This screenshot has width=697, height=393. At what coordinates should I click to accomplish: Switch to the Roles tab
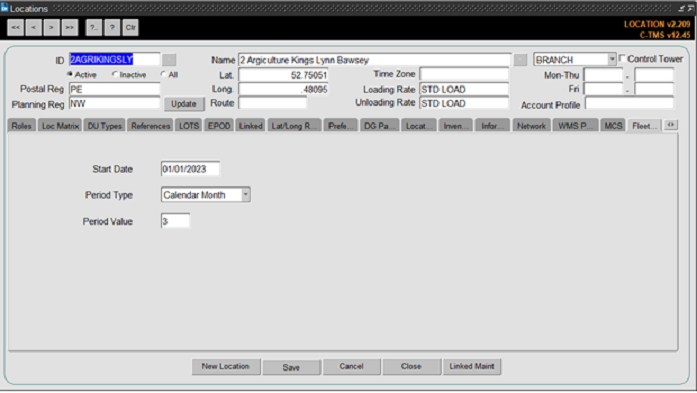21,126
